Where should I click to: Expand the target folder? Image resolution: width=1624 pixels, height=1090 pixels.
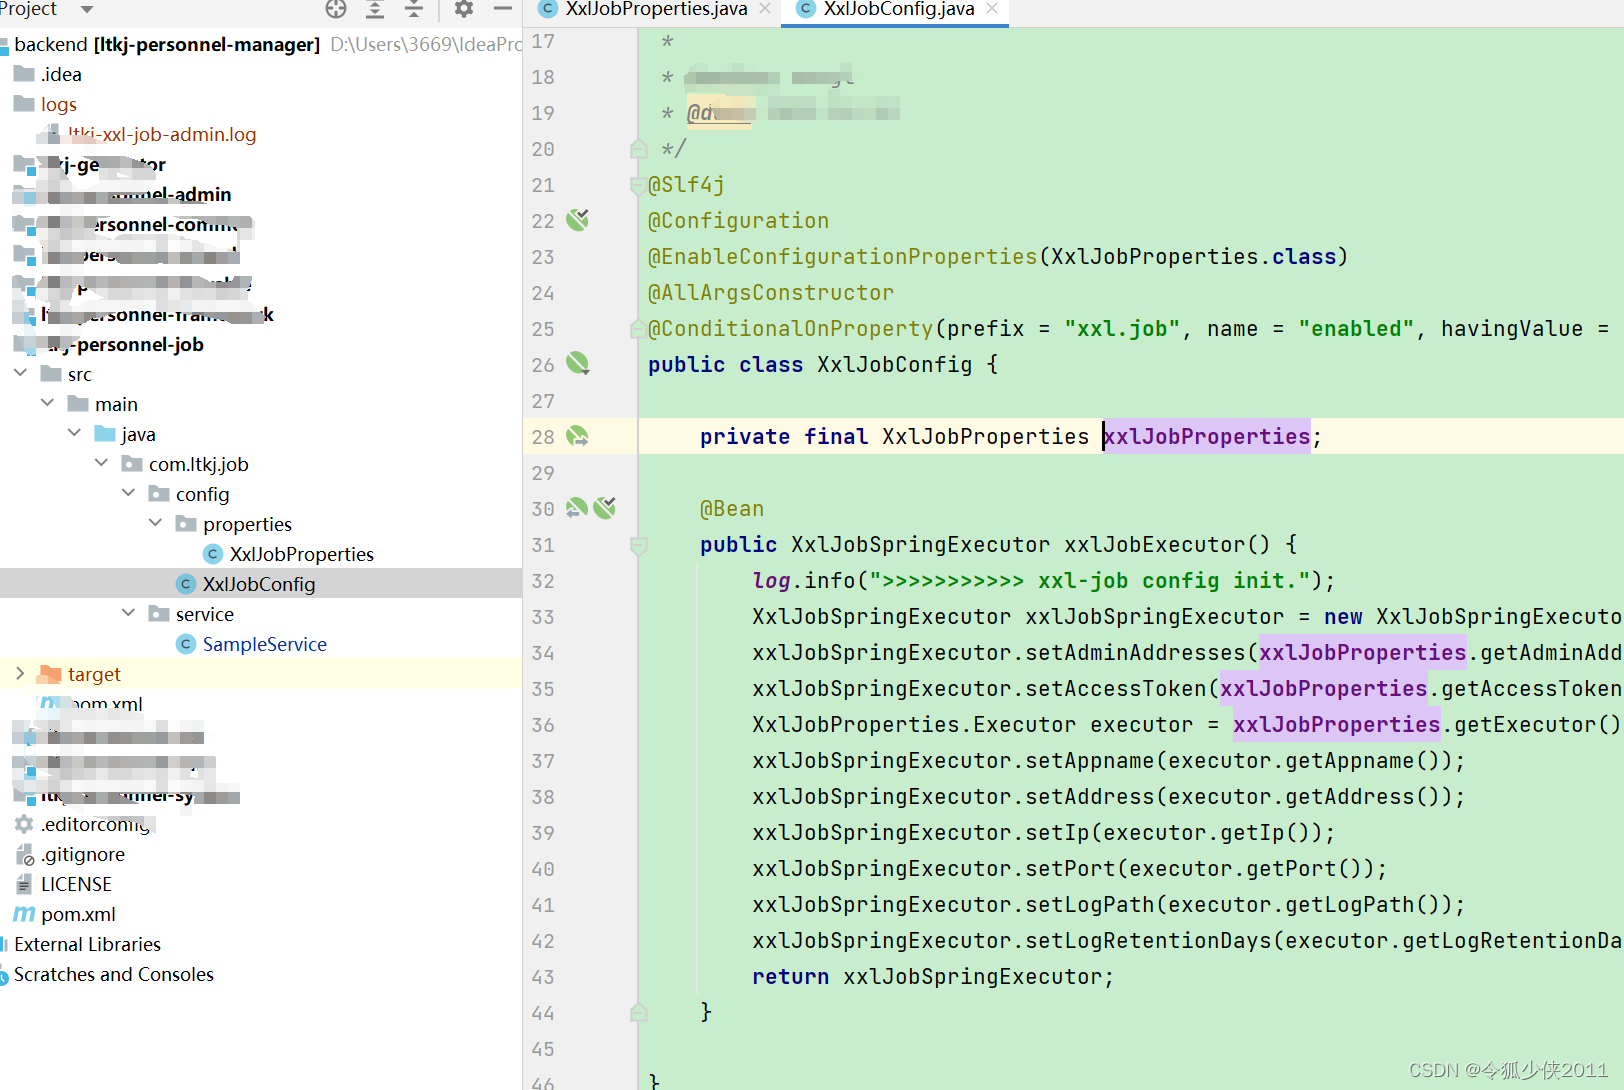click(21, 673)
